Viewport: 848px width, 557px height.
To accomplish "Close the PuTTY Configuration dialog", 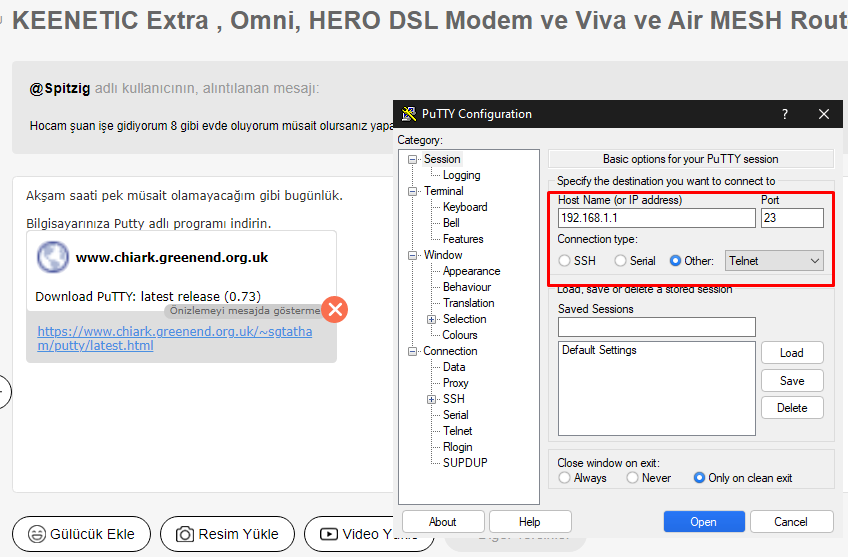I will pos(824,114).
